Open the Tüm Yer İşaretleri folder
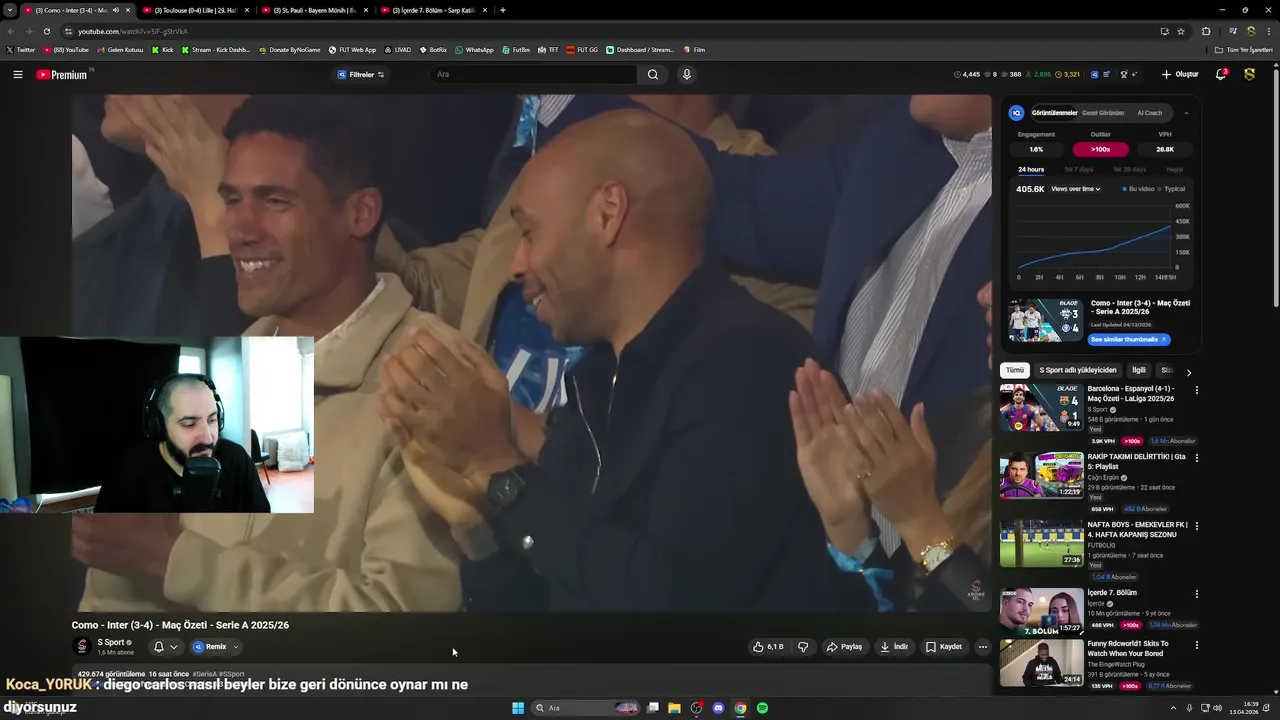This screenshot has height=720, width=1280. pyautogui.click(x=1244, y=49)
